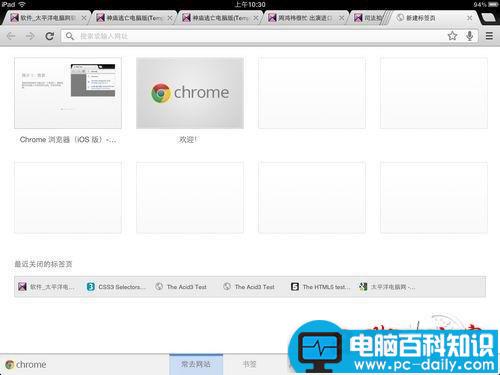500x375 pixels.
Task: Reopen recently closed 软件_太平洋电... page
Action: coord(46,287)
